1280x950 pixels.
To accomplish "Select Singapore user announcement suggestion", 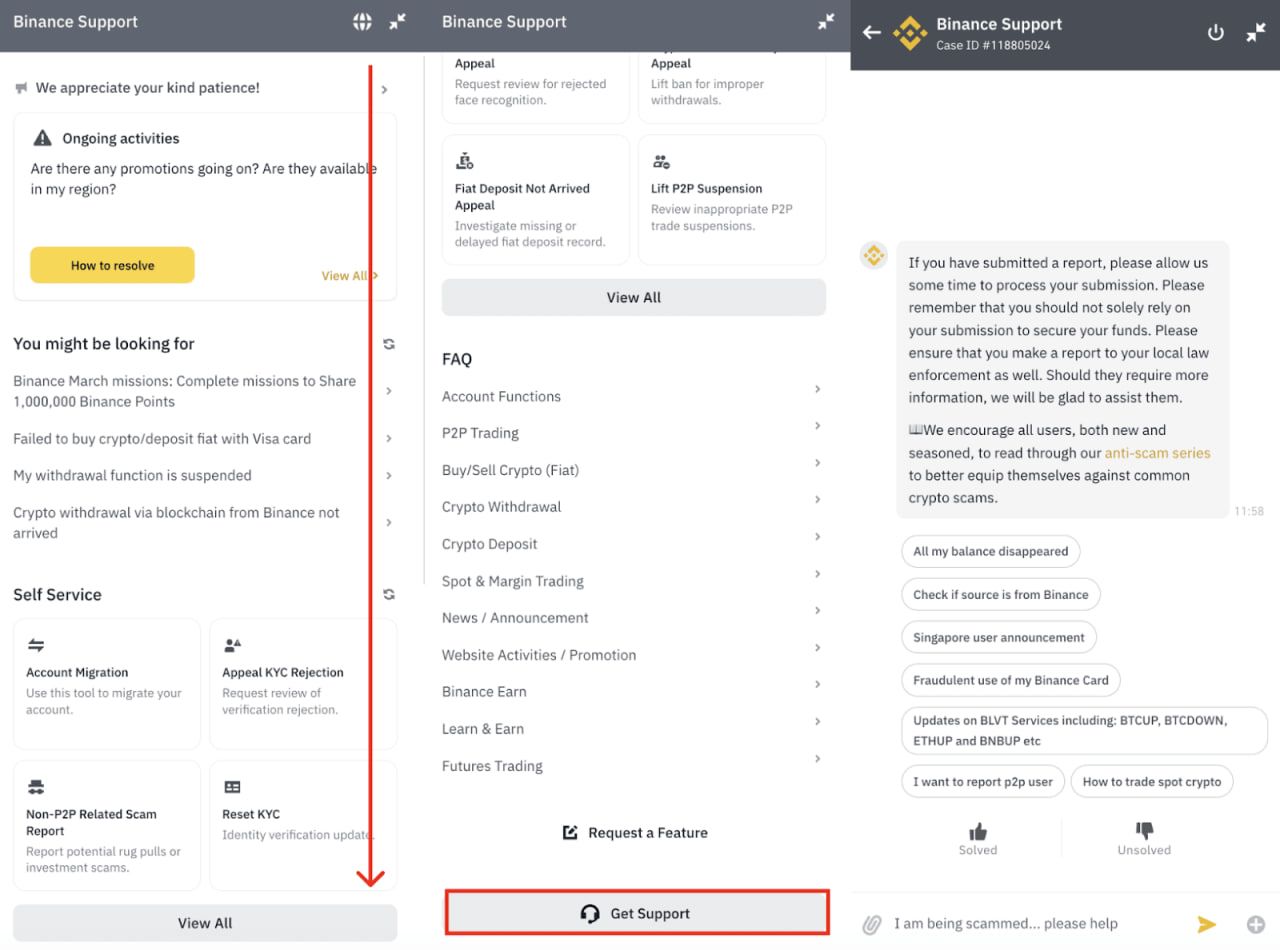I will tap(999, 637).
